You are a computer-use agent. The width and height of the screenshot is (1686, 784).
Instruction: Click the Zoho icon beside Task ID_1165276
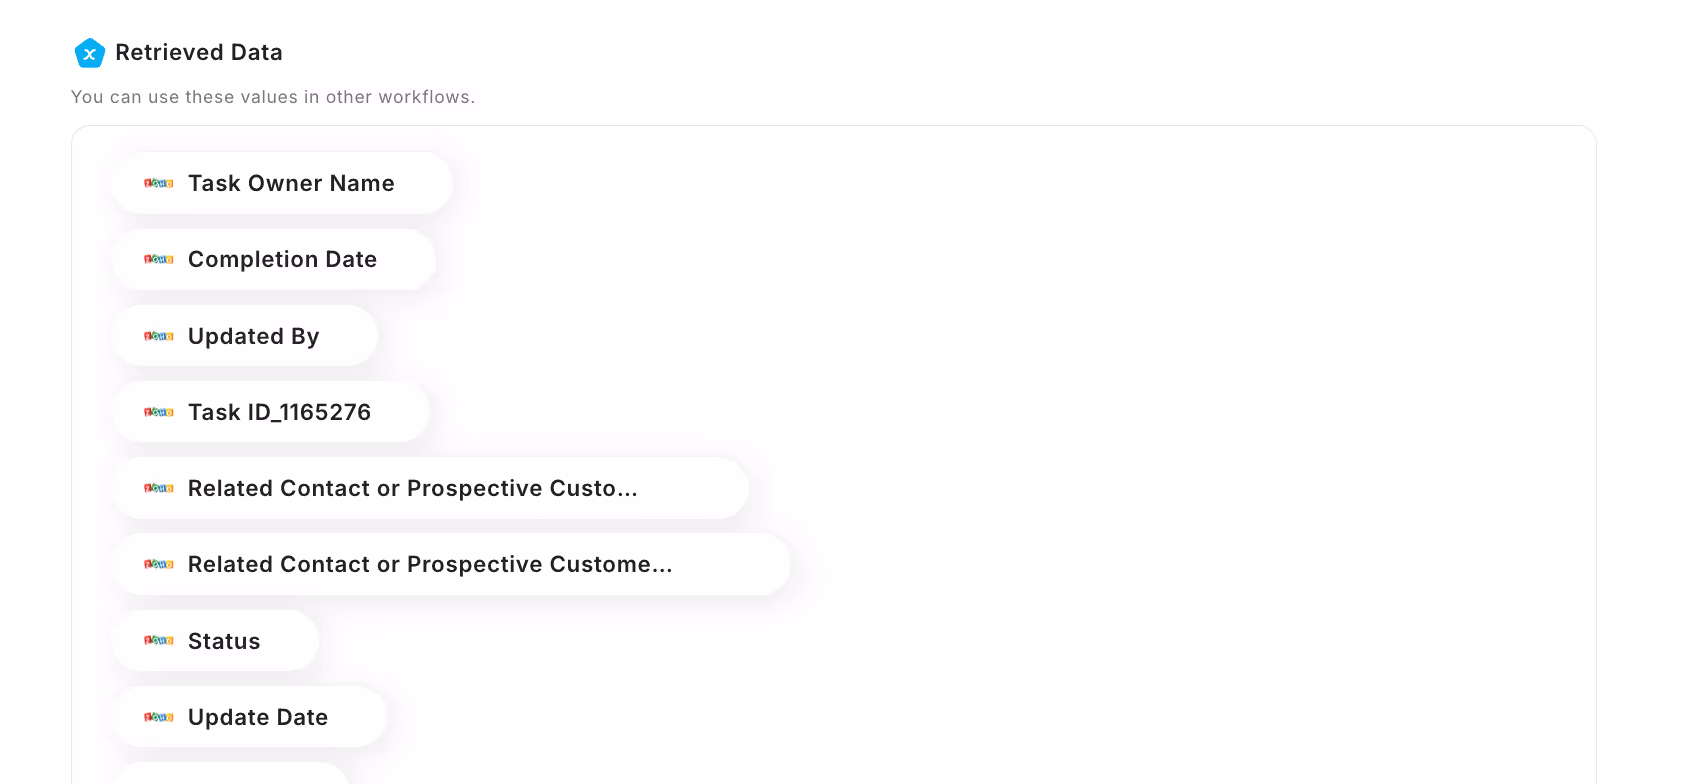point(159,412)
